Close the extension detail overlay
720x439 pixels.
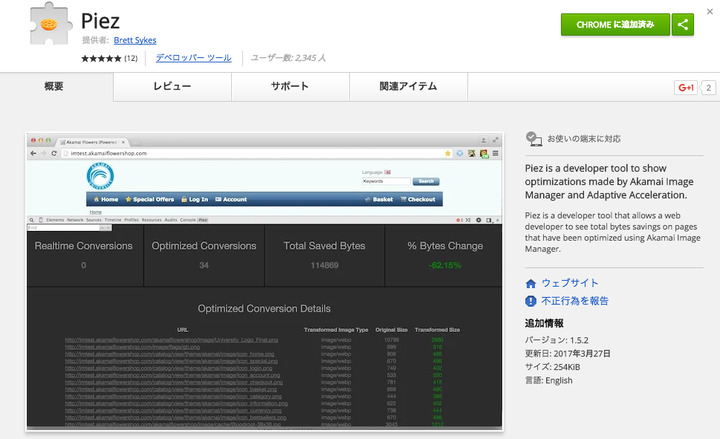pos(710,11)
